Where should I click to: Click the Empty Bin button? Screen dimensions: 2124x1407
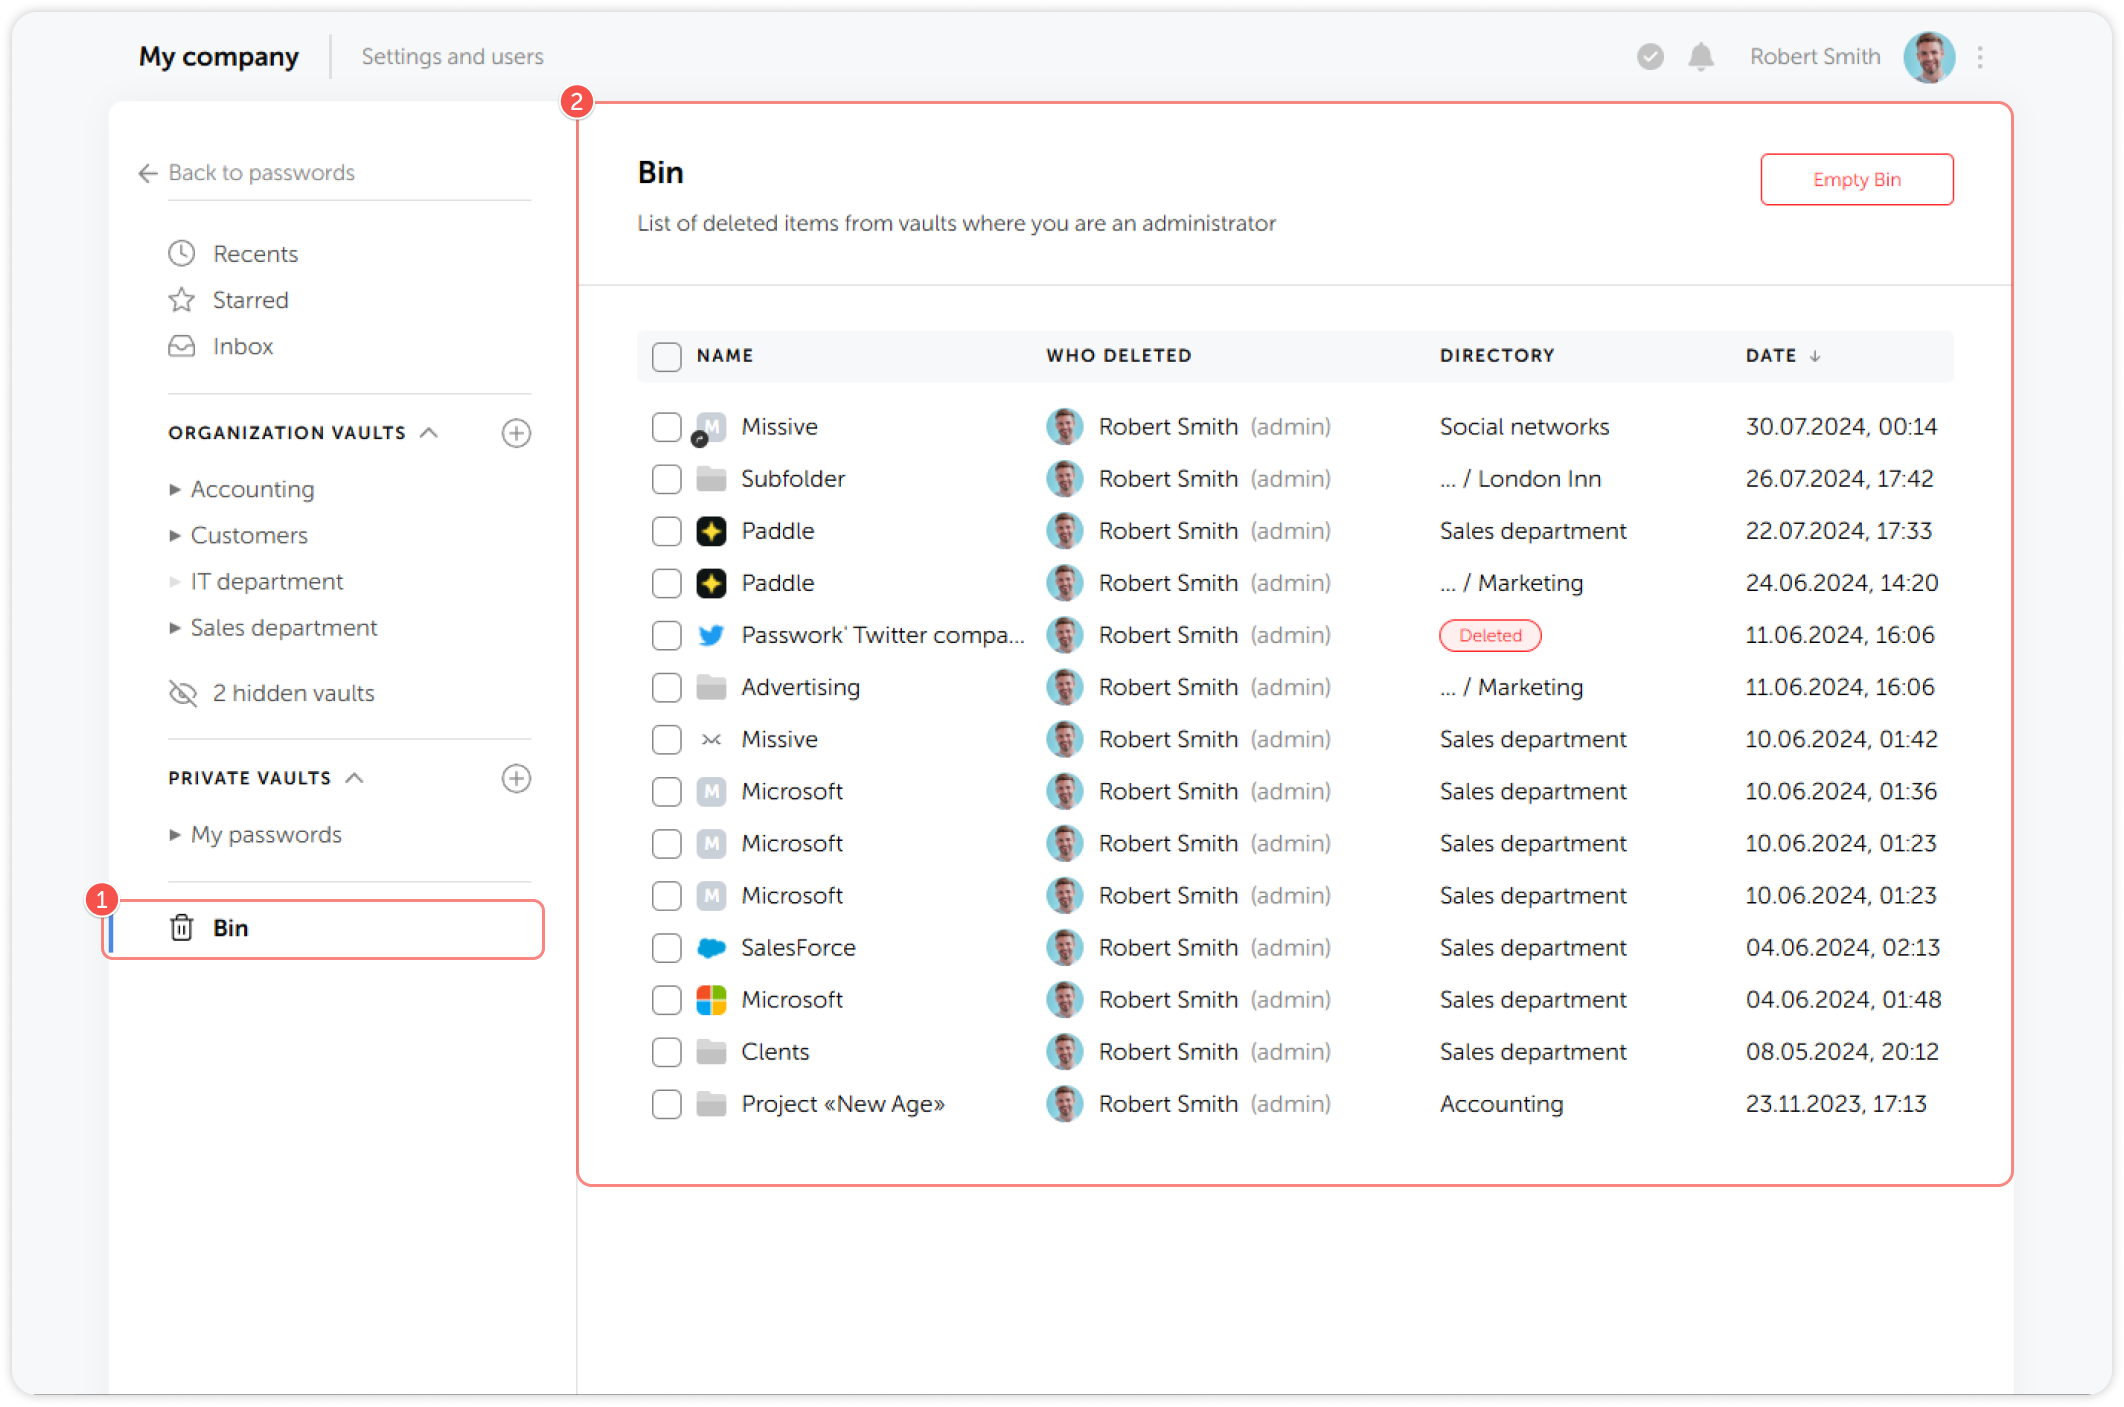(1856, 179)
